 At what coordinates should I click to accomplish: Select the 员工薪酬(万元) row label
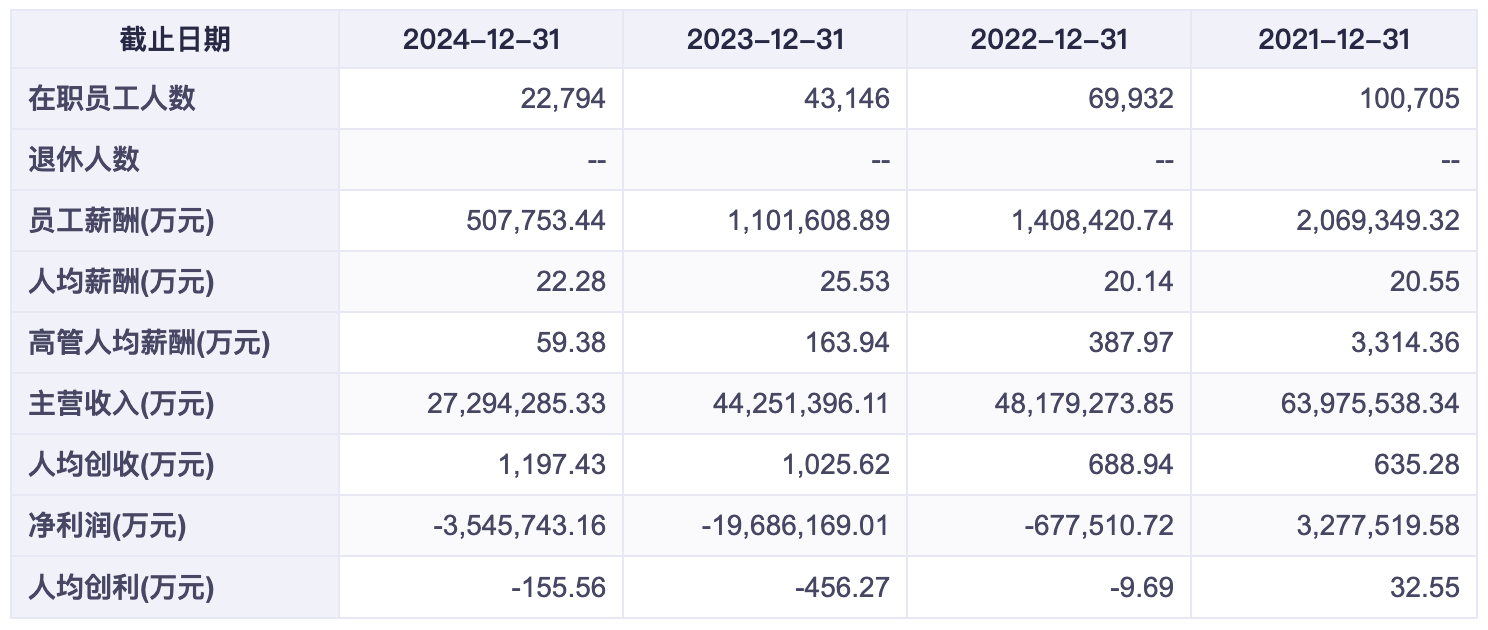click(x=121, y=221)
